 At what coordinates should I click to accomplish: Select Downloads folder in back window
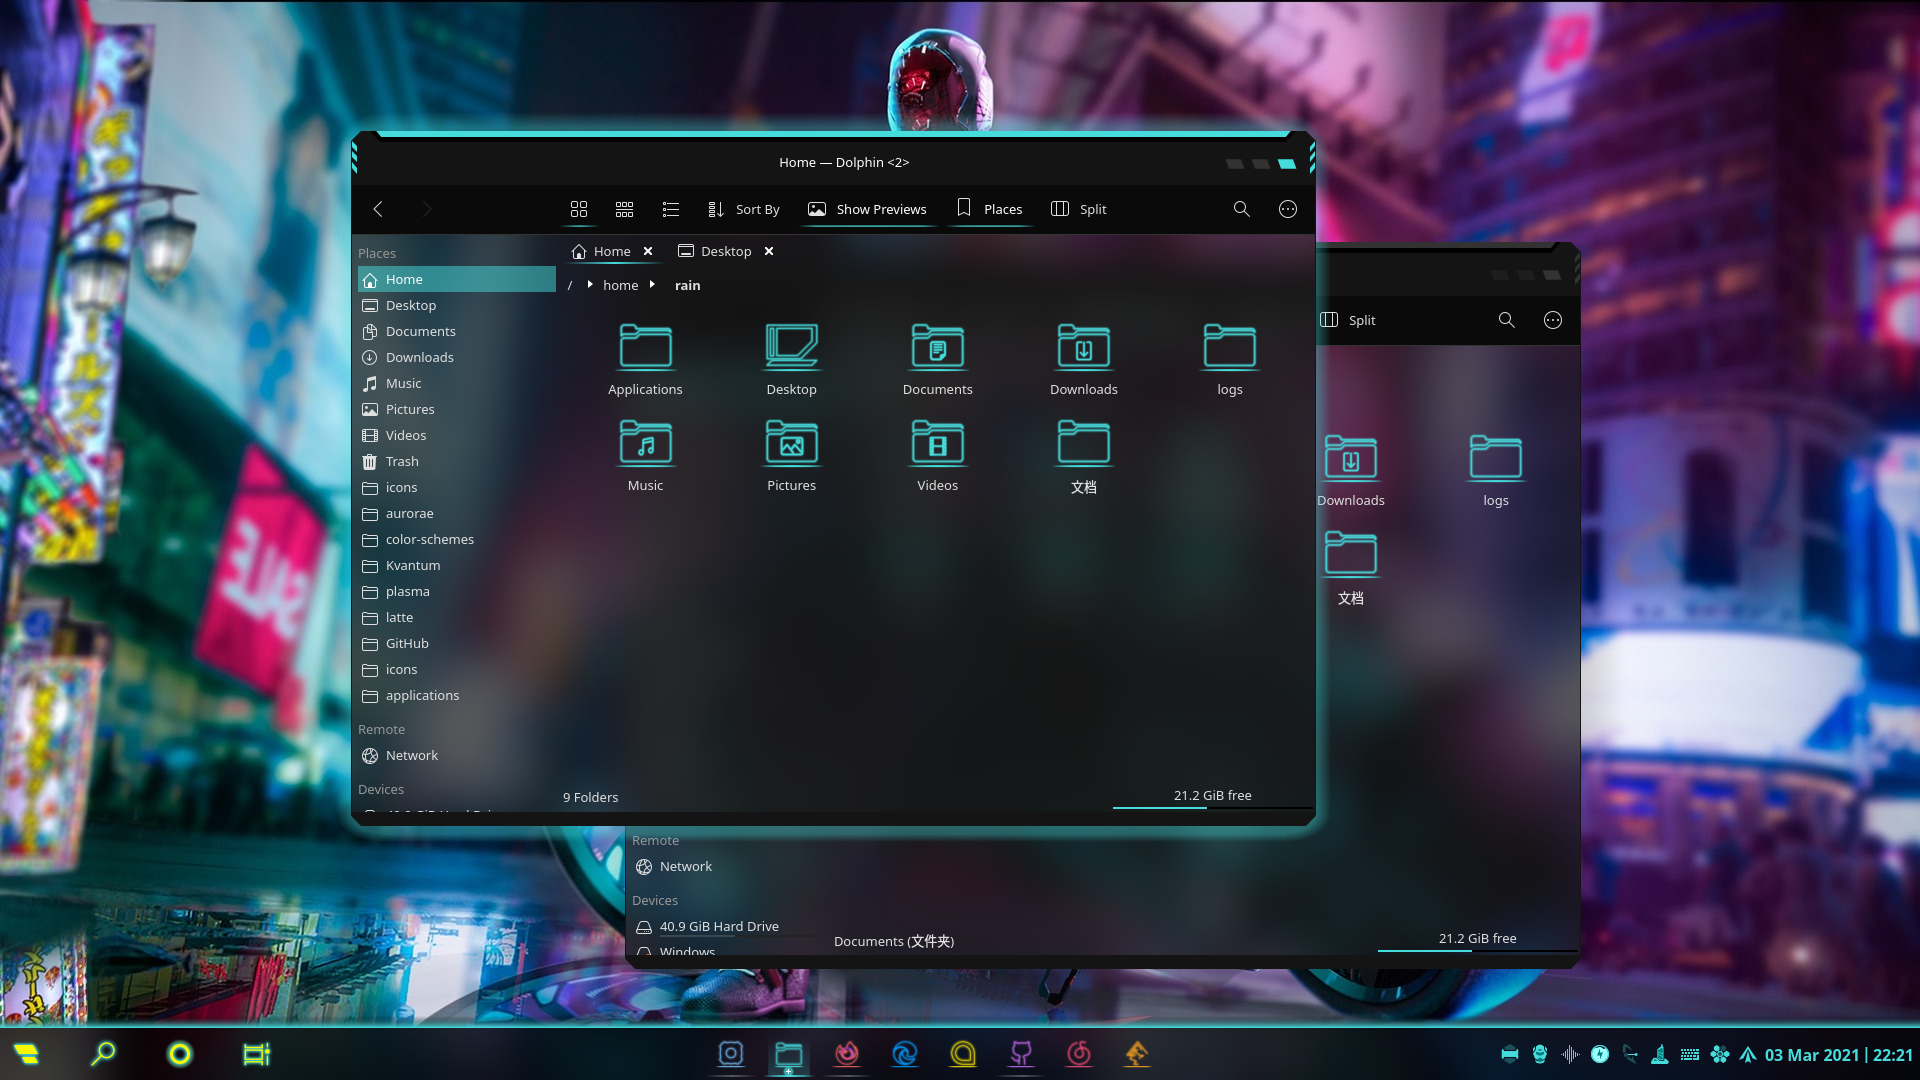[x=1350, y=471]
